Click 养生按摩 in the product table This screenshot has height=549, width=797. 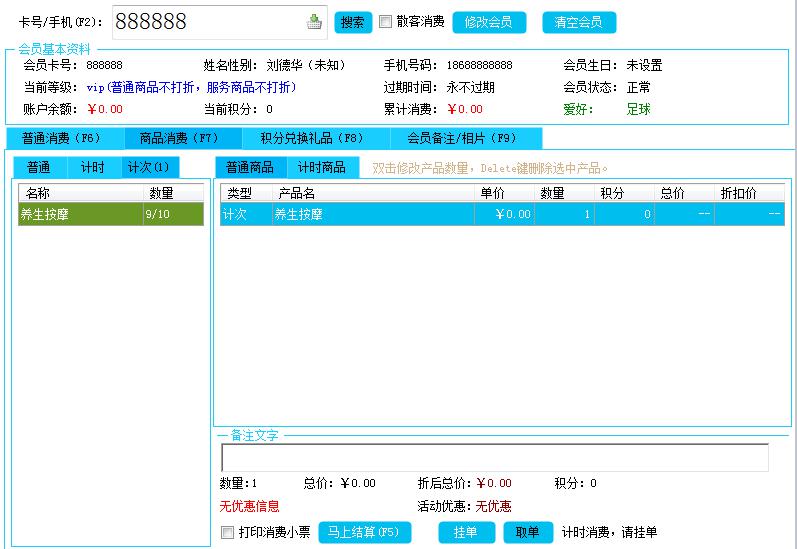tap(373, 214)
